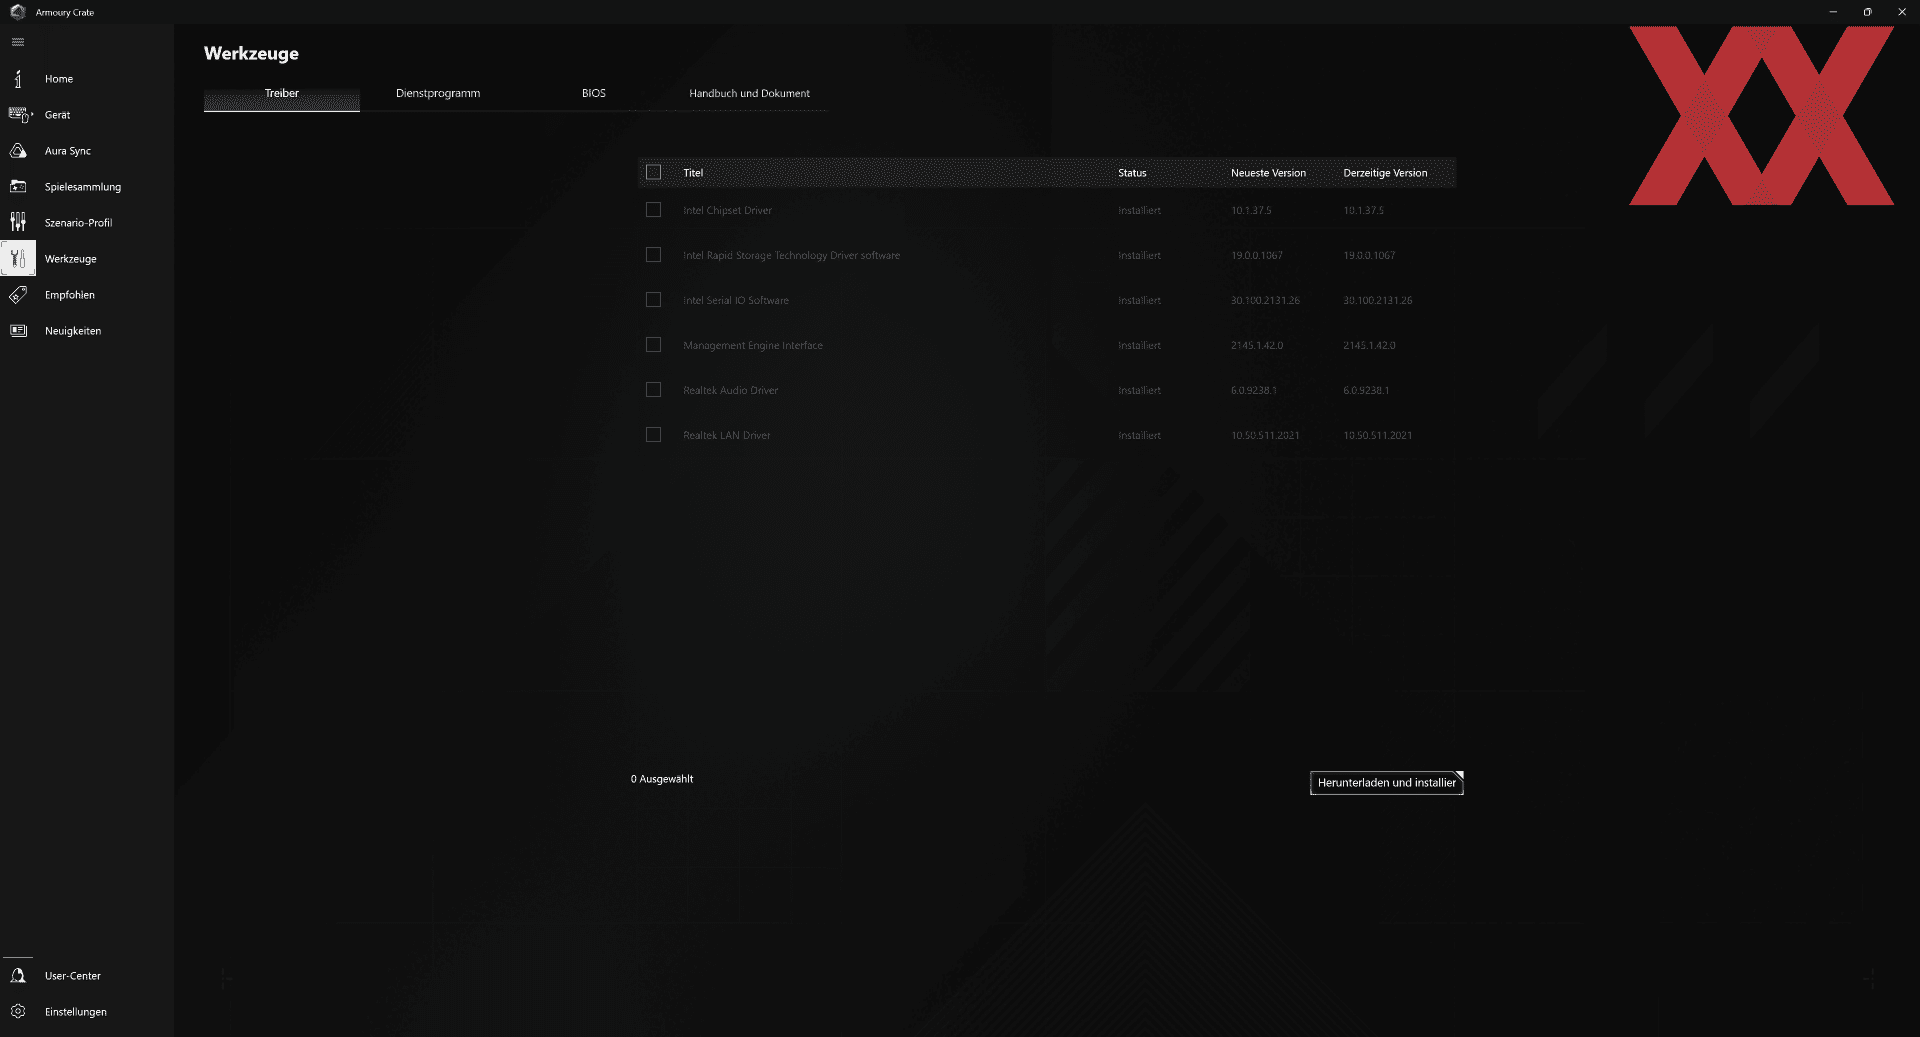
Task: Click Intel Rapid Storage newest version 19.0.0.1067
Action: click(x=1257, y=256)
